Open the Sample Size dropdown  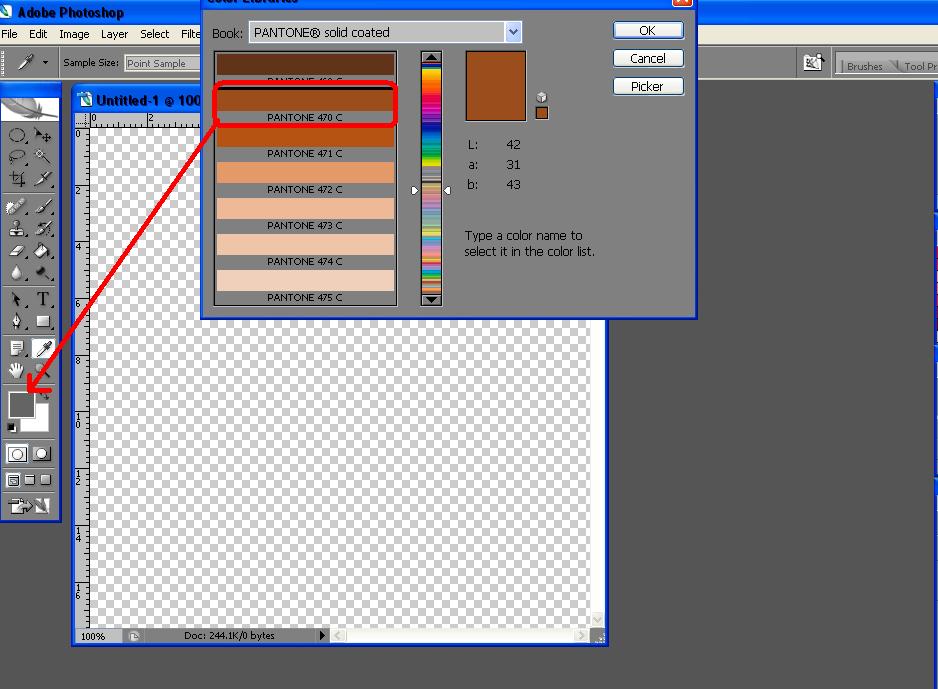click(x=162, y=63)
